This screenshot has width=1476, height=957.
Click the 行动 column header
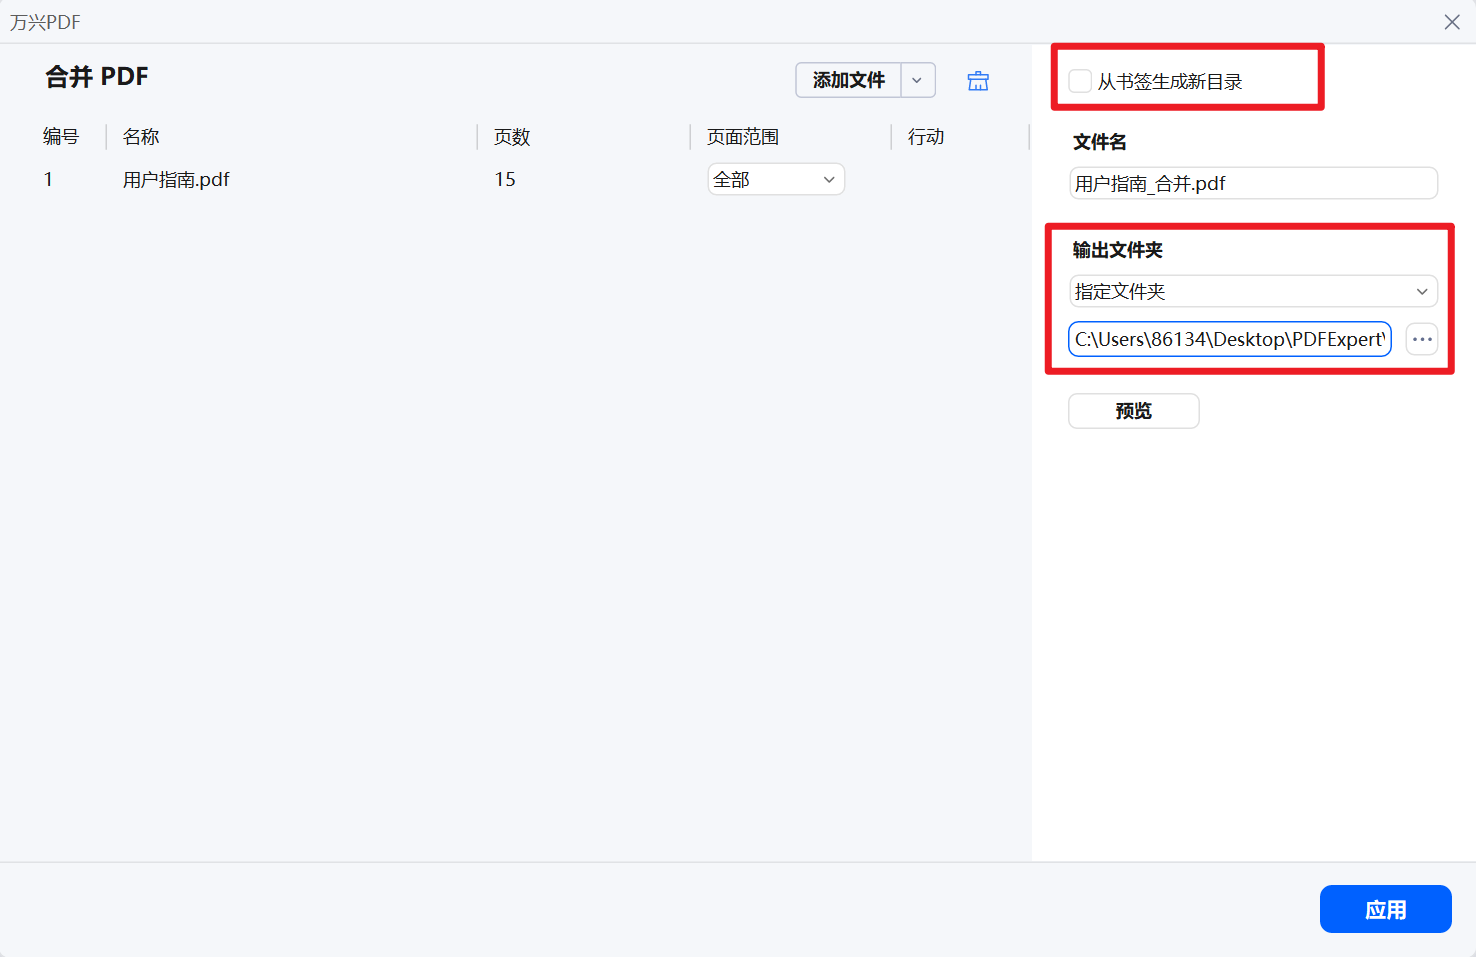pyautogui.click(x=925, y=136)
